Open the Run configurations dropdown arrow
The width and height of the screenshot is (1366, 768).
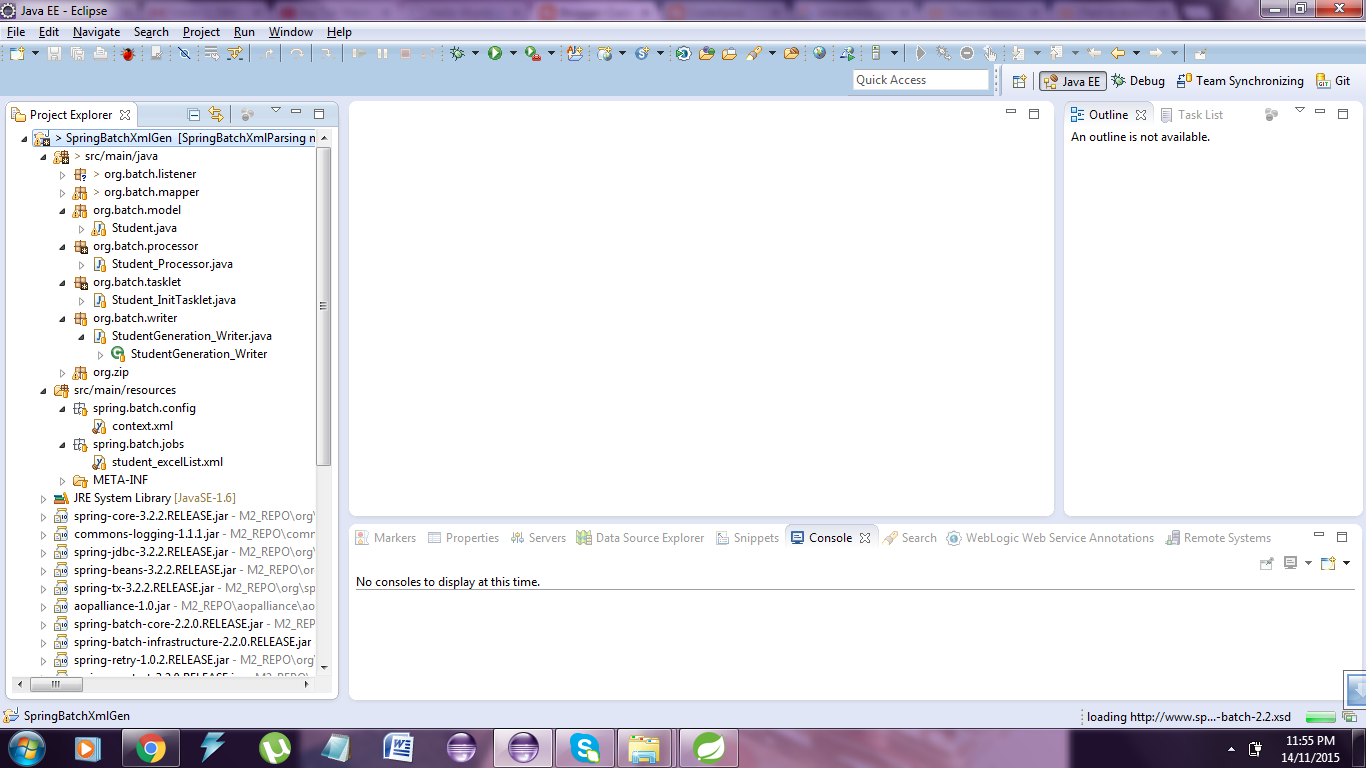(x=513, y=53)
